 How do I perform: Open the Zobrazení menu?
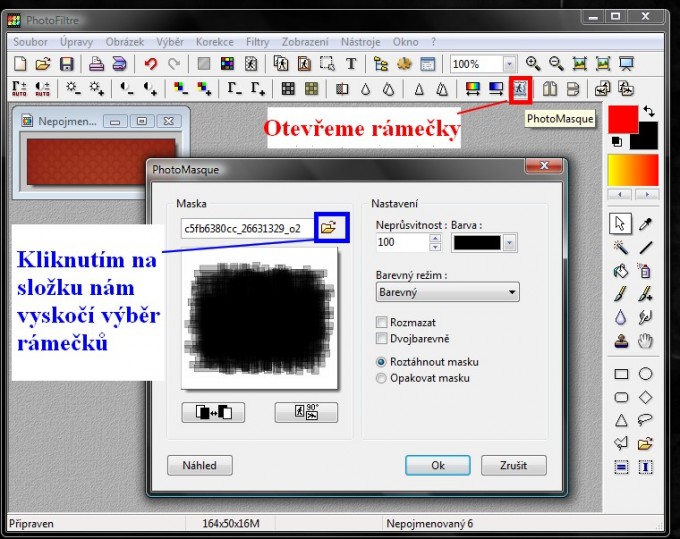click(305, 42)
